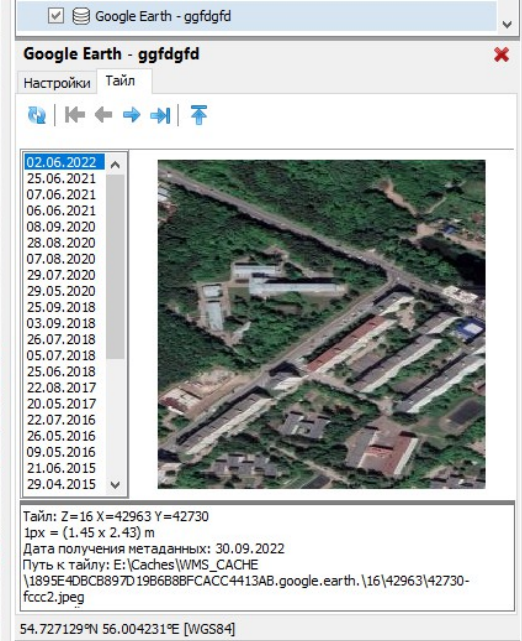Image resolution: width=522 pixels, height=641 pixels.
Task: Click the database icon beside Google Earth layer
Action: click(81, 16)
